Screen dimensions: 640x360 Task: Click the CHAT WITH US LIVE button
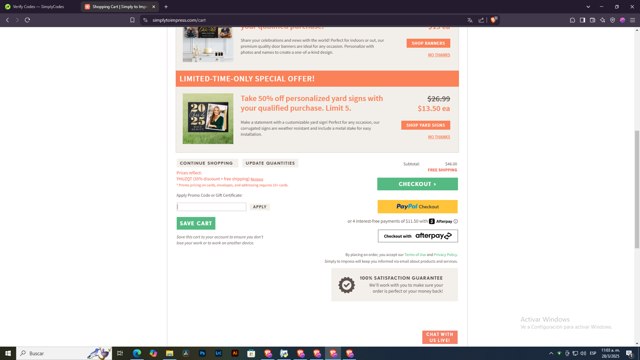(440, 337)
